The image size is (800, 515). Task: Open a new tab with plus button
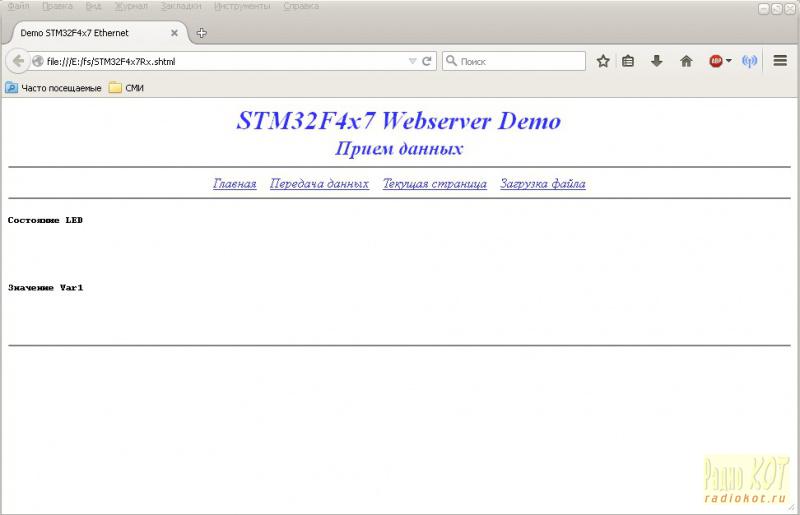201,33
